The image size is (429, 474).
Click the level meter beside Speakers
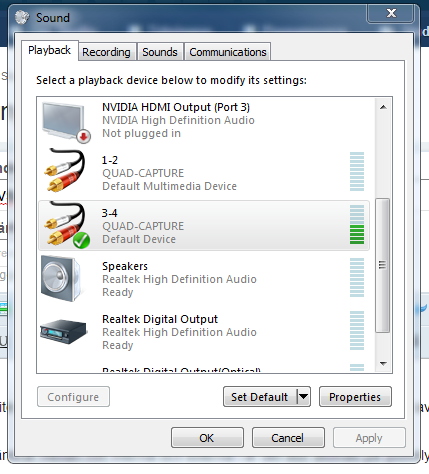[357, 277]
